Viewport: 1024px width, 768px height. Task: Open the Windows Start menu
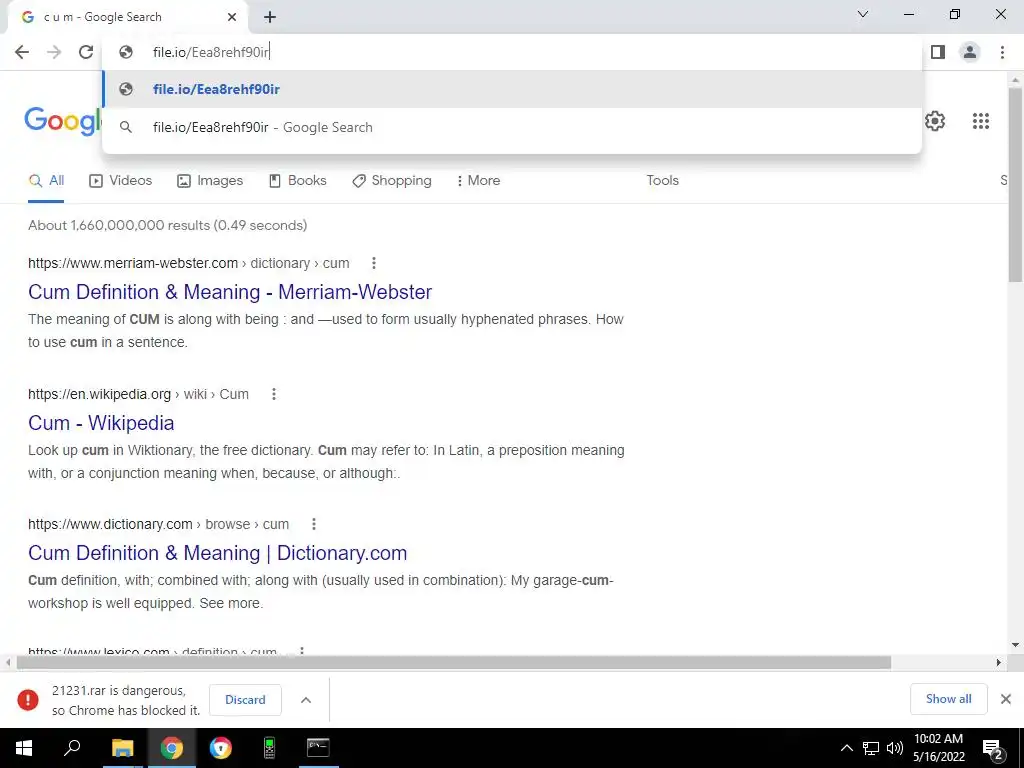click(x=24, y=748)
